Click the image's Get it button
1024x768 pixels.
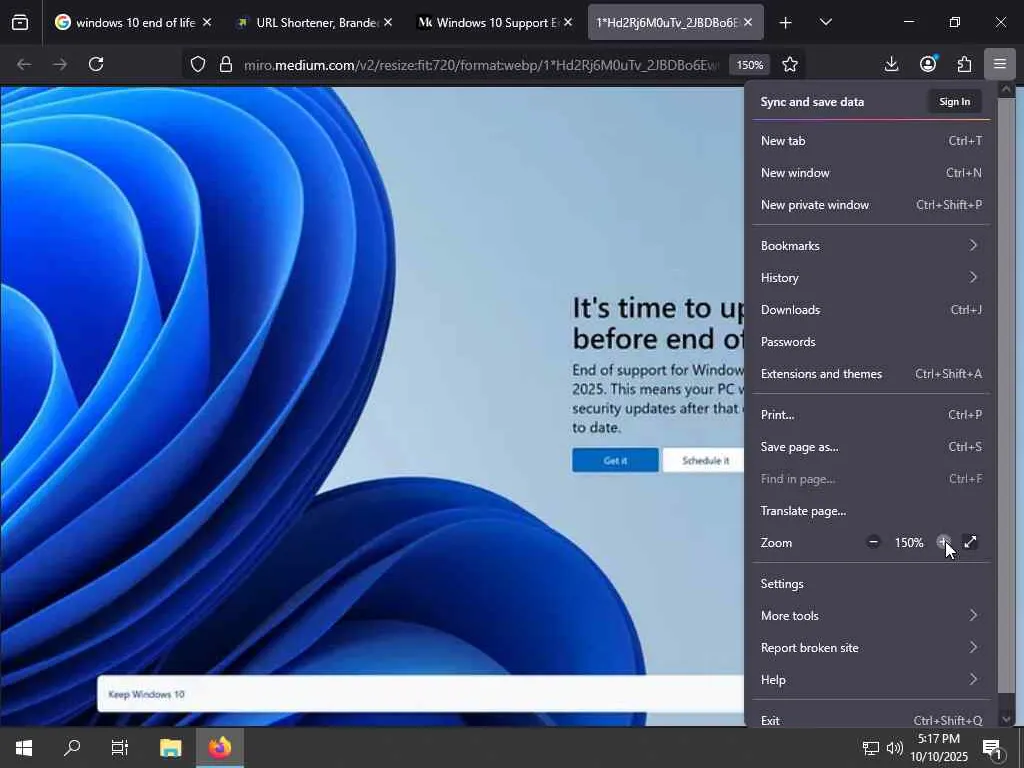615,460
